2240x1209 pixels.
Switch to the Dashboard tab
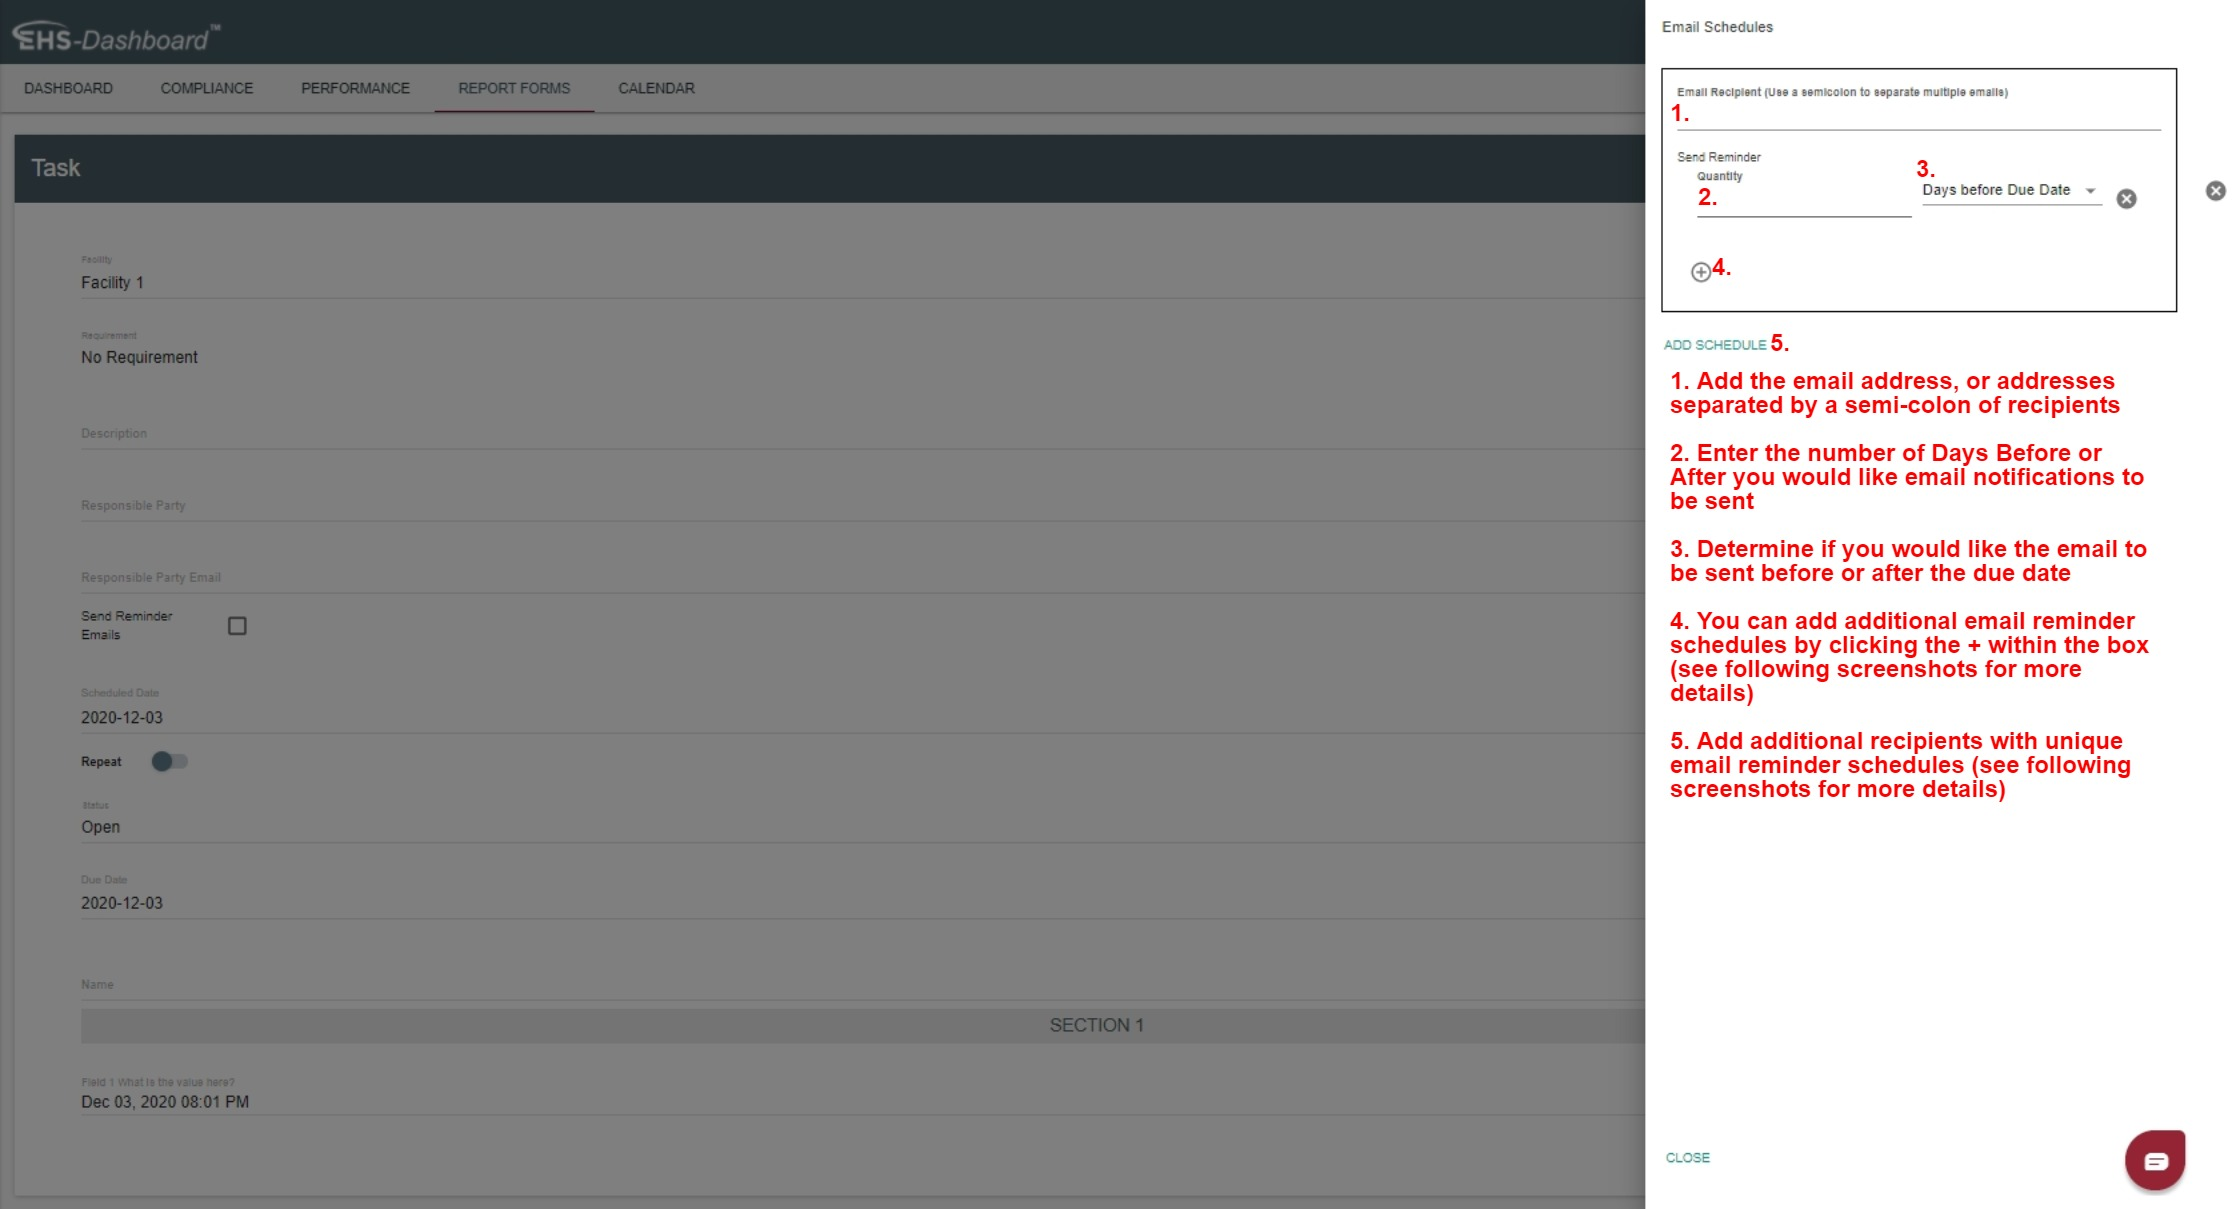68,88
